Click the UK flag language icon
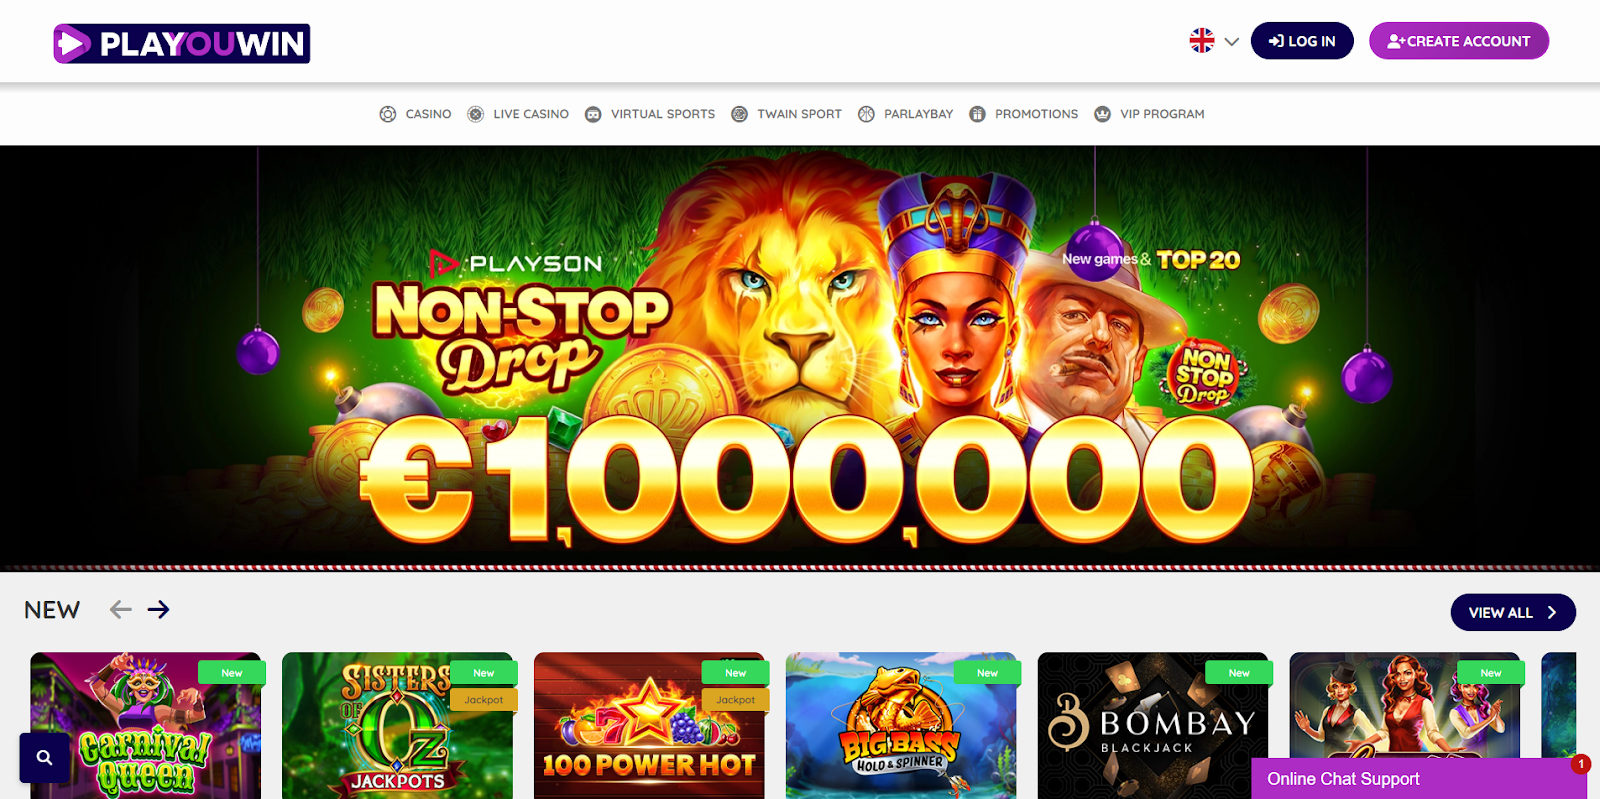This screenshot has height=799, width=1600. point(1202,41)
